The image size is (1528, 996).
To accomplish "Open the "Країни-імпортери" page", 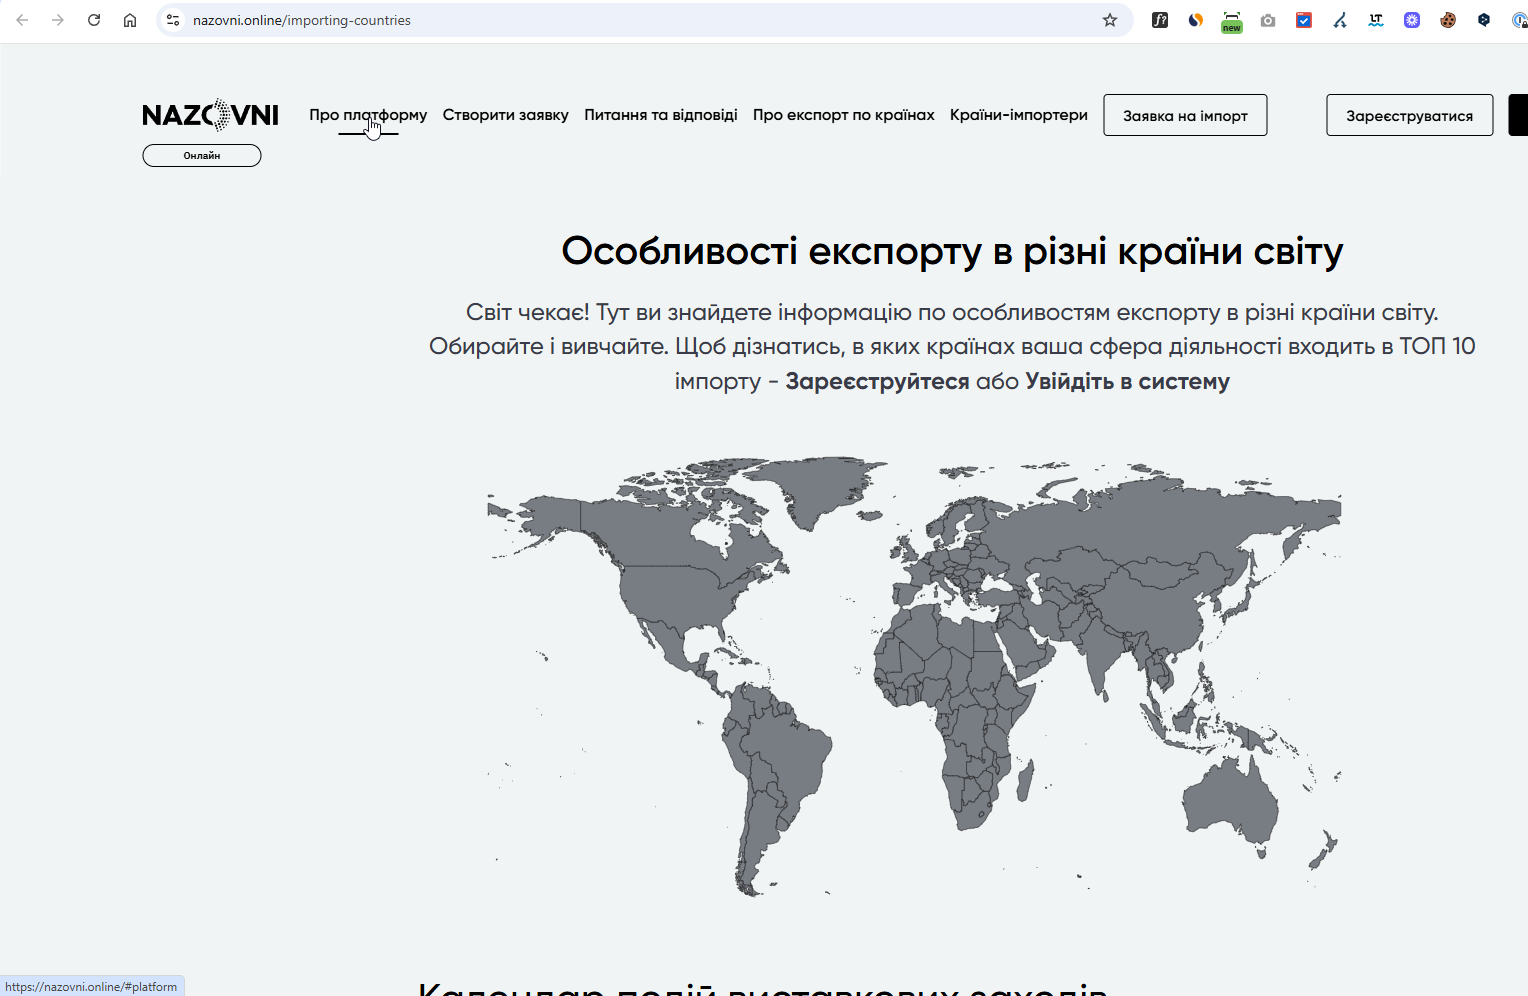I will tap(1019, 115).
